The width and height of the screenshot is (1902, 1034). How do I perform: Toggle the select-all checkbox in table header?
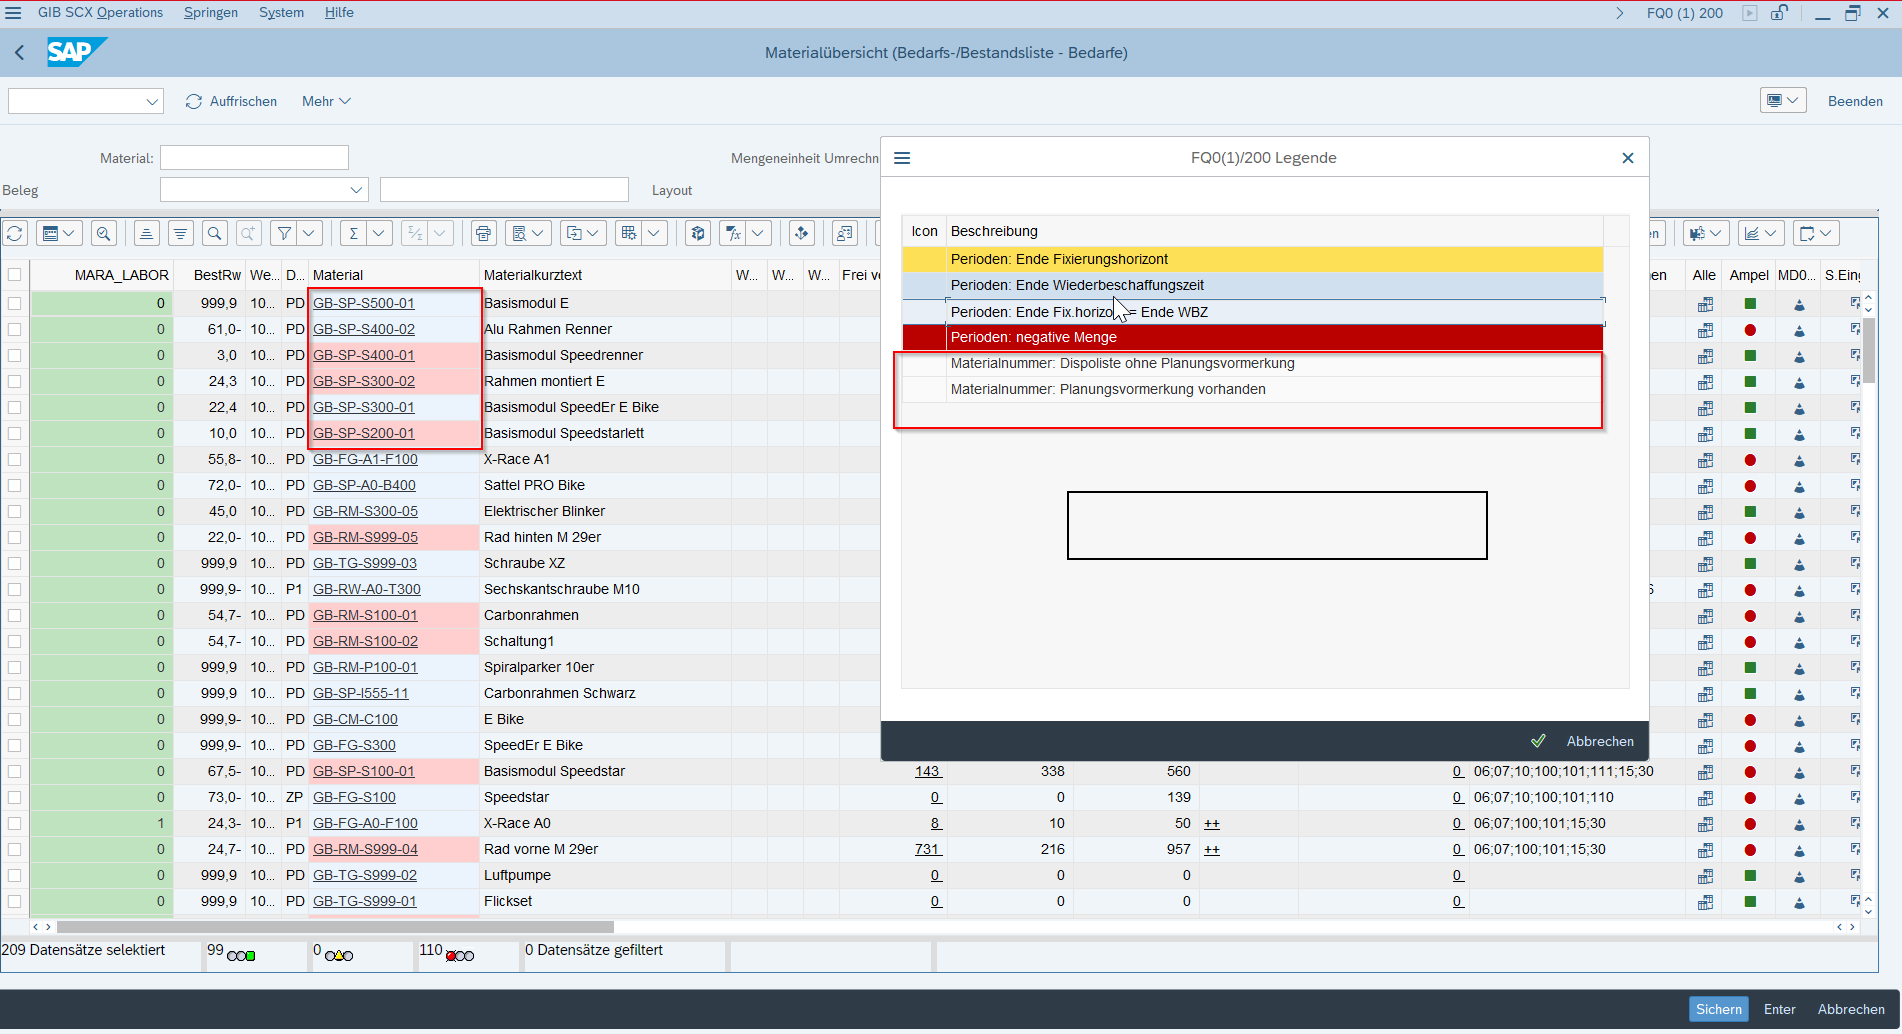(15, 275)
